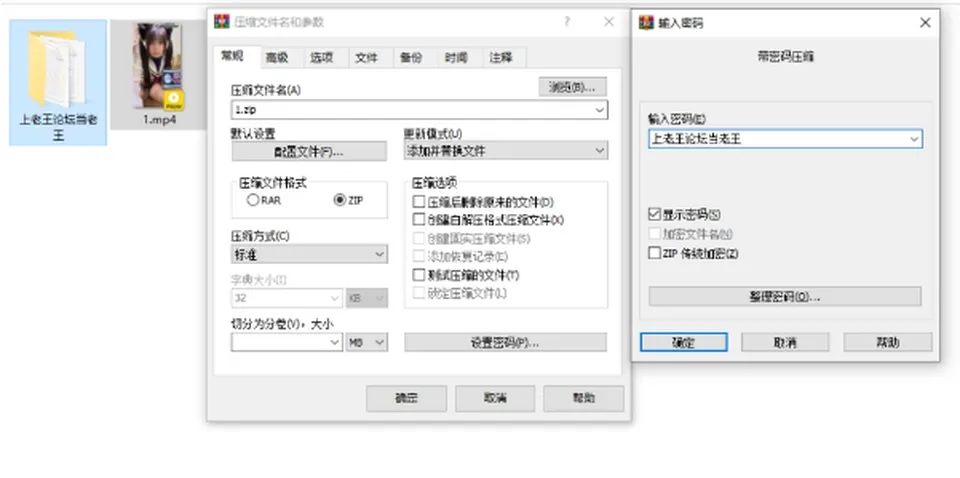
Task: Open the 切分为分卷 size dropdown
Action: point(287,343)
